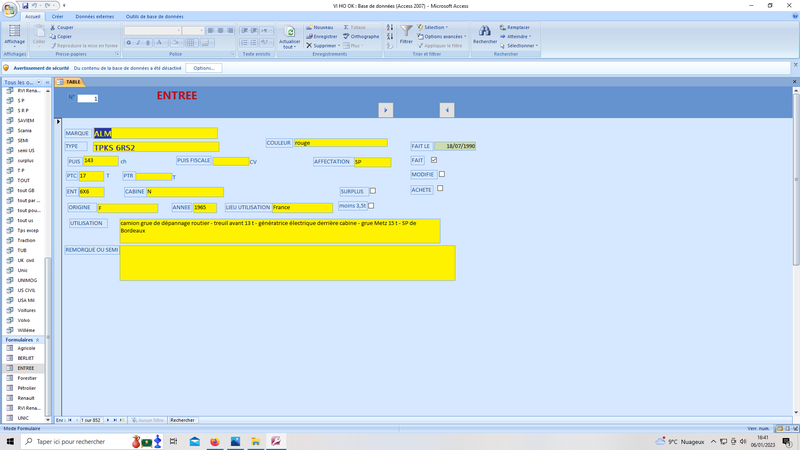800x450 pixels.
Task: Click the Nouveau record icon in ribbon
Action: 320,28
